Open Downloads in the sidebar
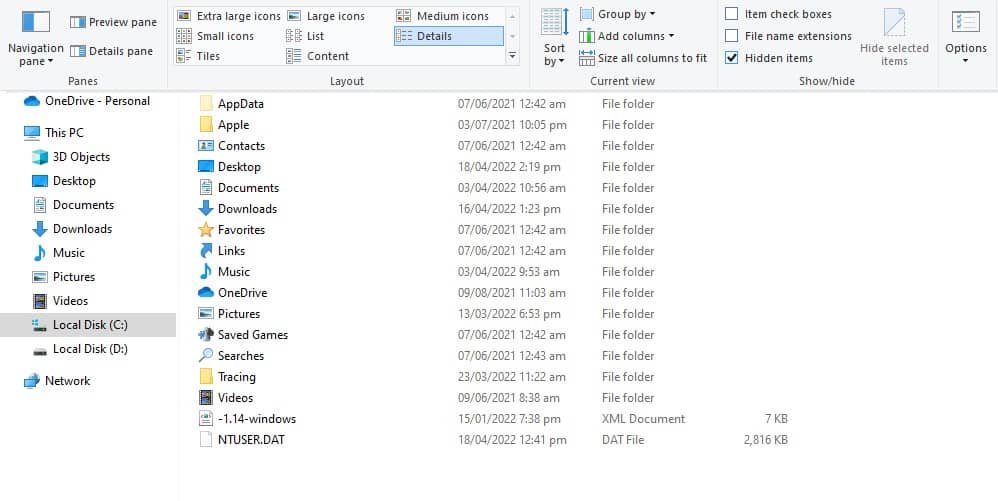Screen dimensions: 998x501 [72, 229]
